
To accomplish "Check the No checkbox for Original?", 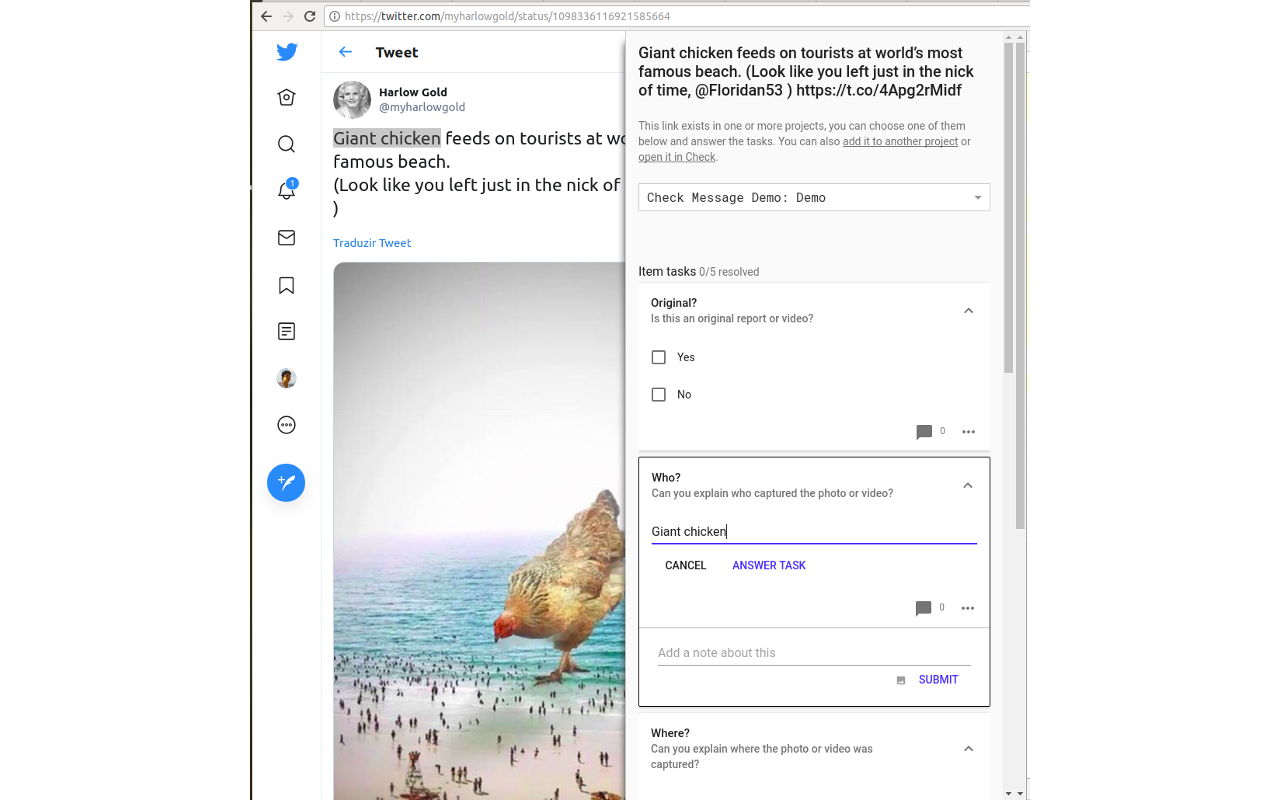I will 659,395.
